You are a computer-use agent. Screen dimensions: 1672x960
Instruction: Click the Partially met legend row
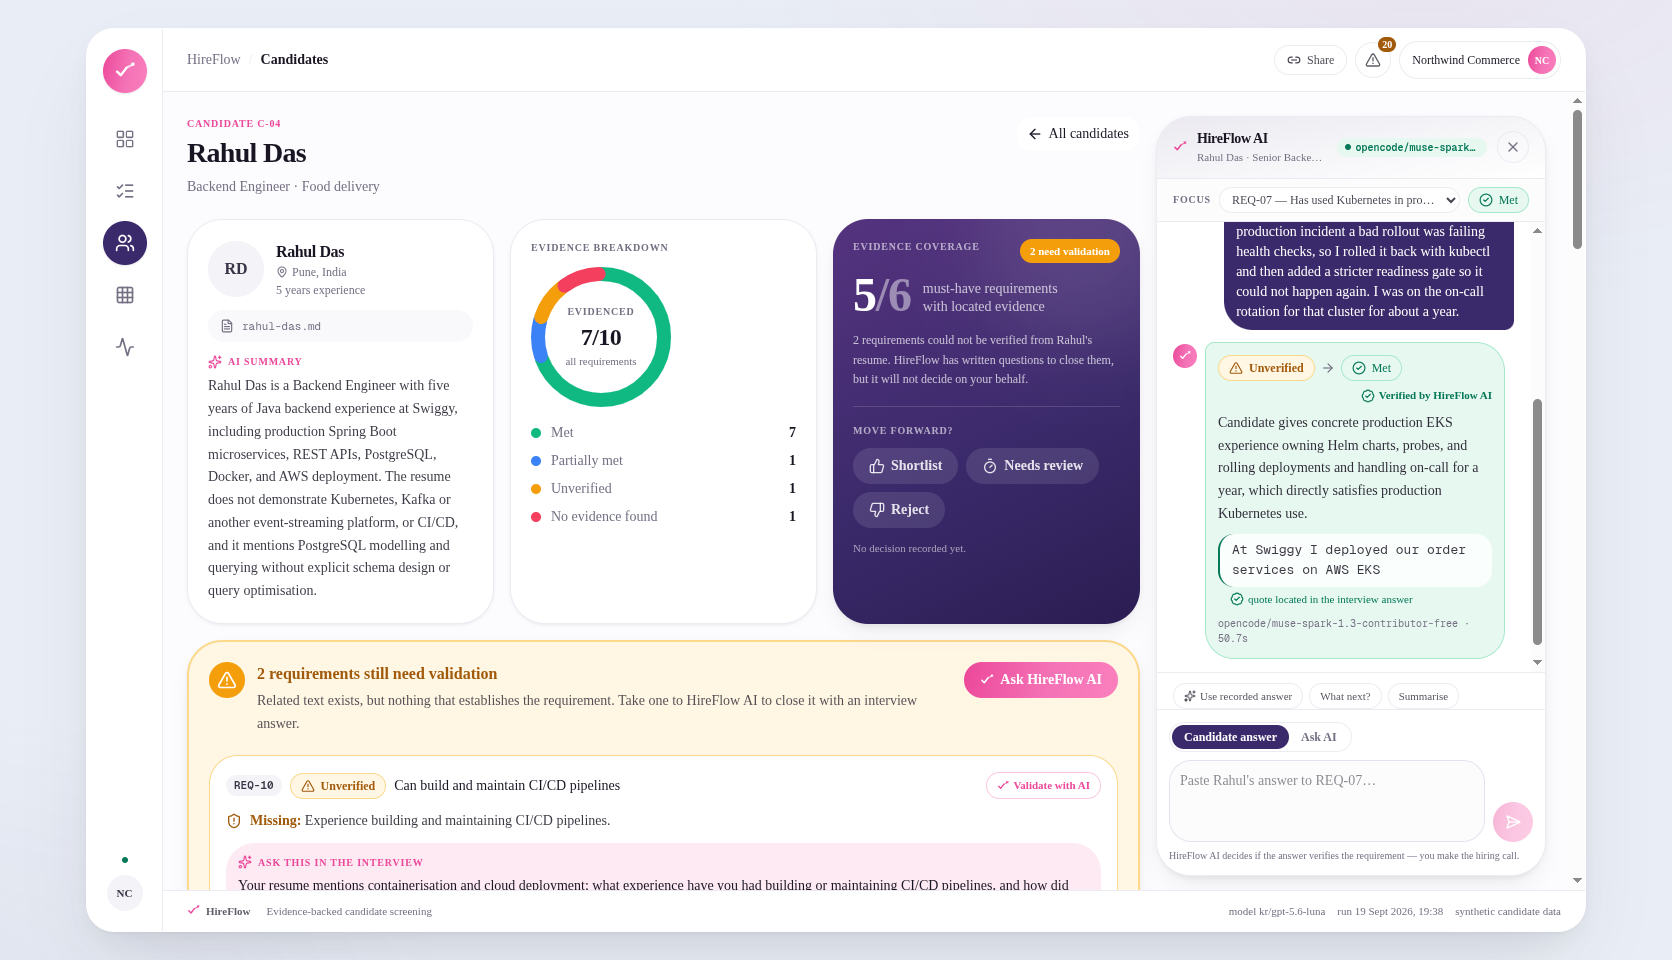[663, 460]
